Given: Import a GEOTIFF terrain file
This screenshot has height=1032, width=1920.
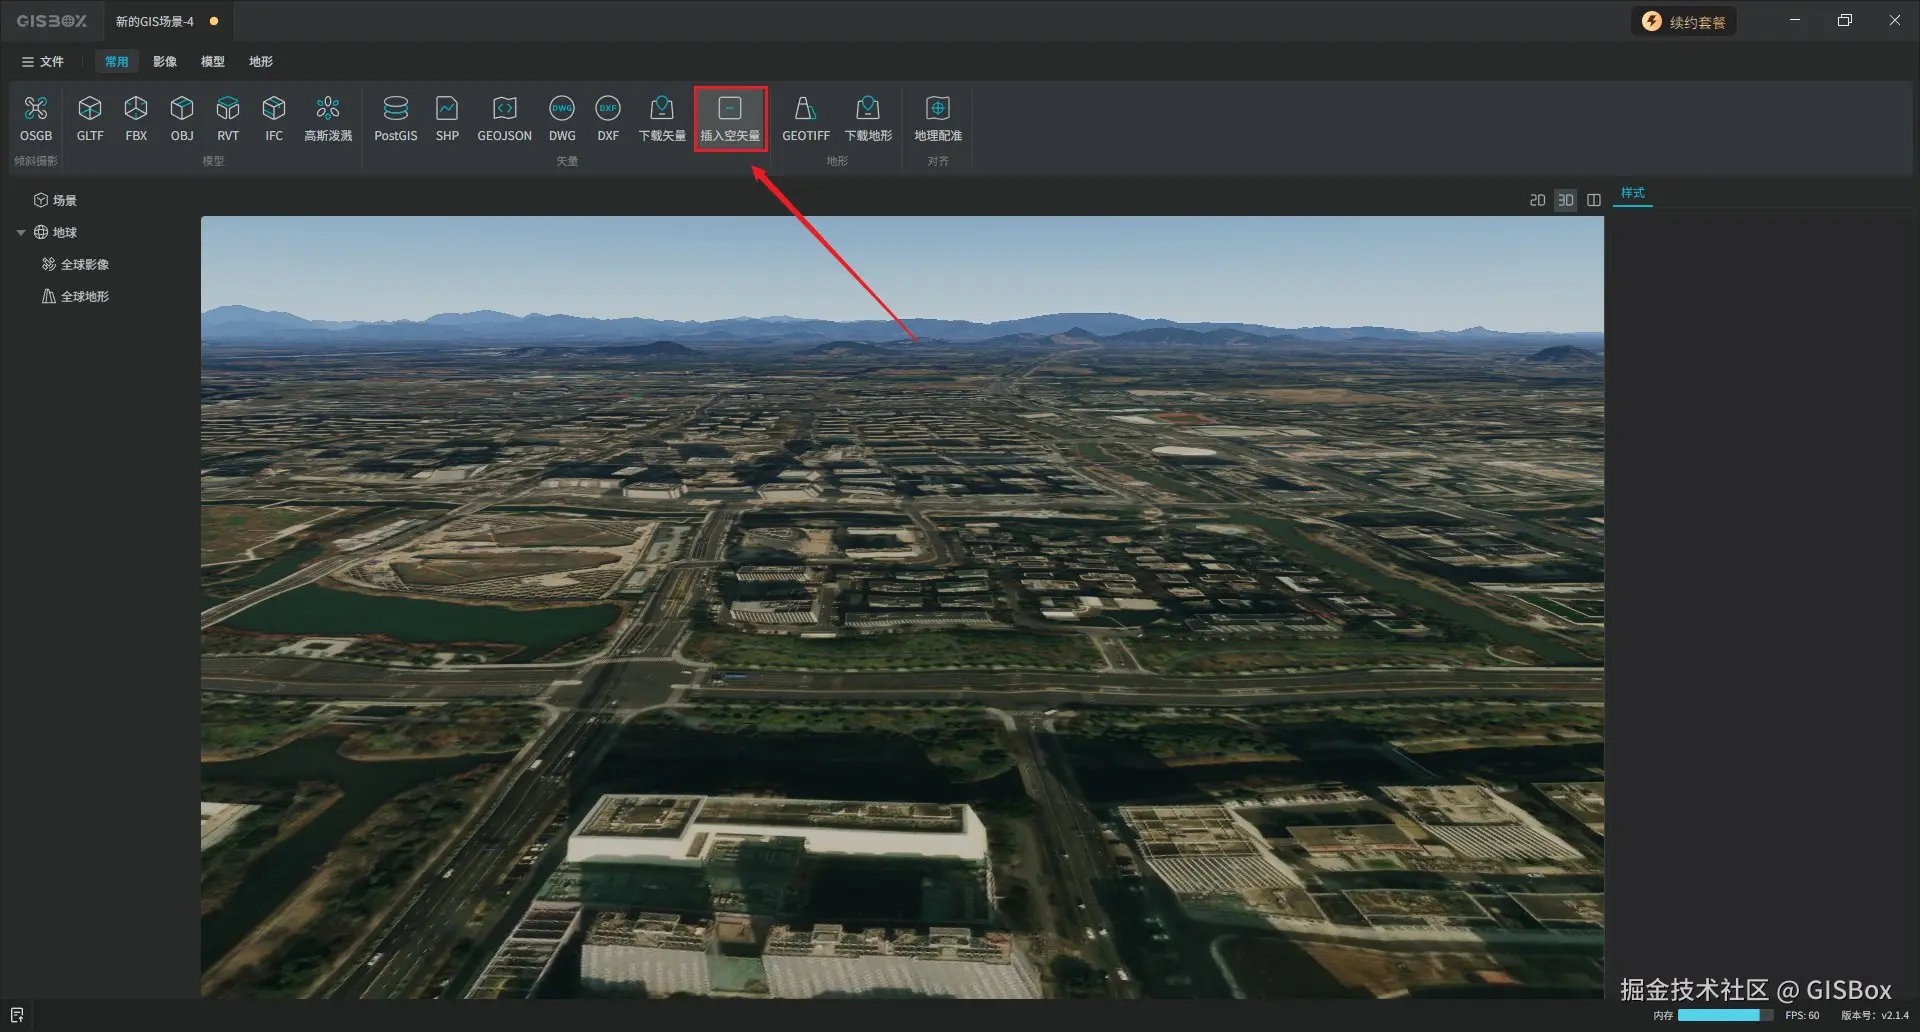Looking at the screenshot, I should pyautogui.click(x=806, y=119).
